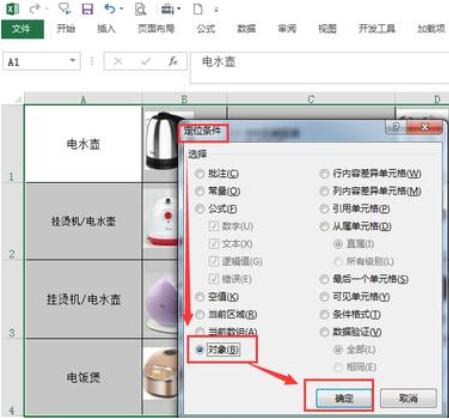
Task: Click the Undo arrow icon
Action: [x=110, y=9]
